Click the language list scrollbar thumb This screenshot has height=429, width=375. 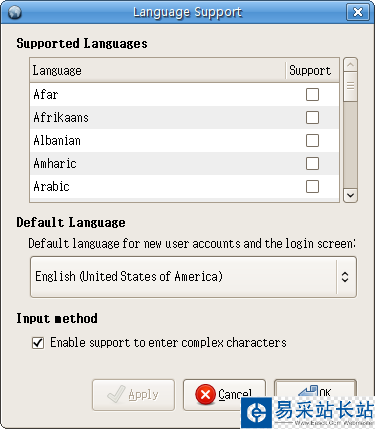[x=350, y=86]
